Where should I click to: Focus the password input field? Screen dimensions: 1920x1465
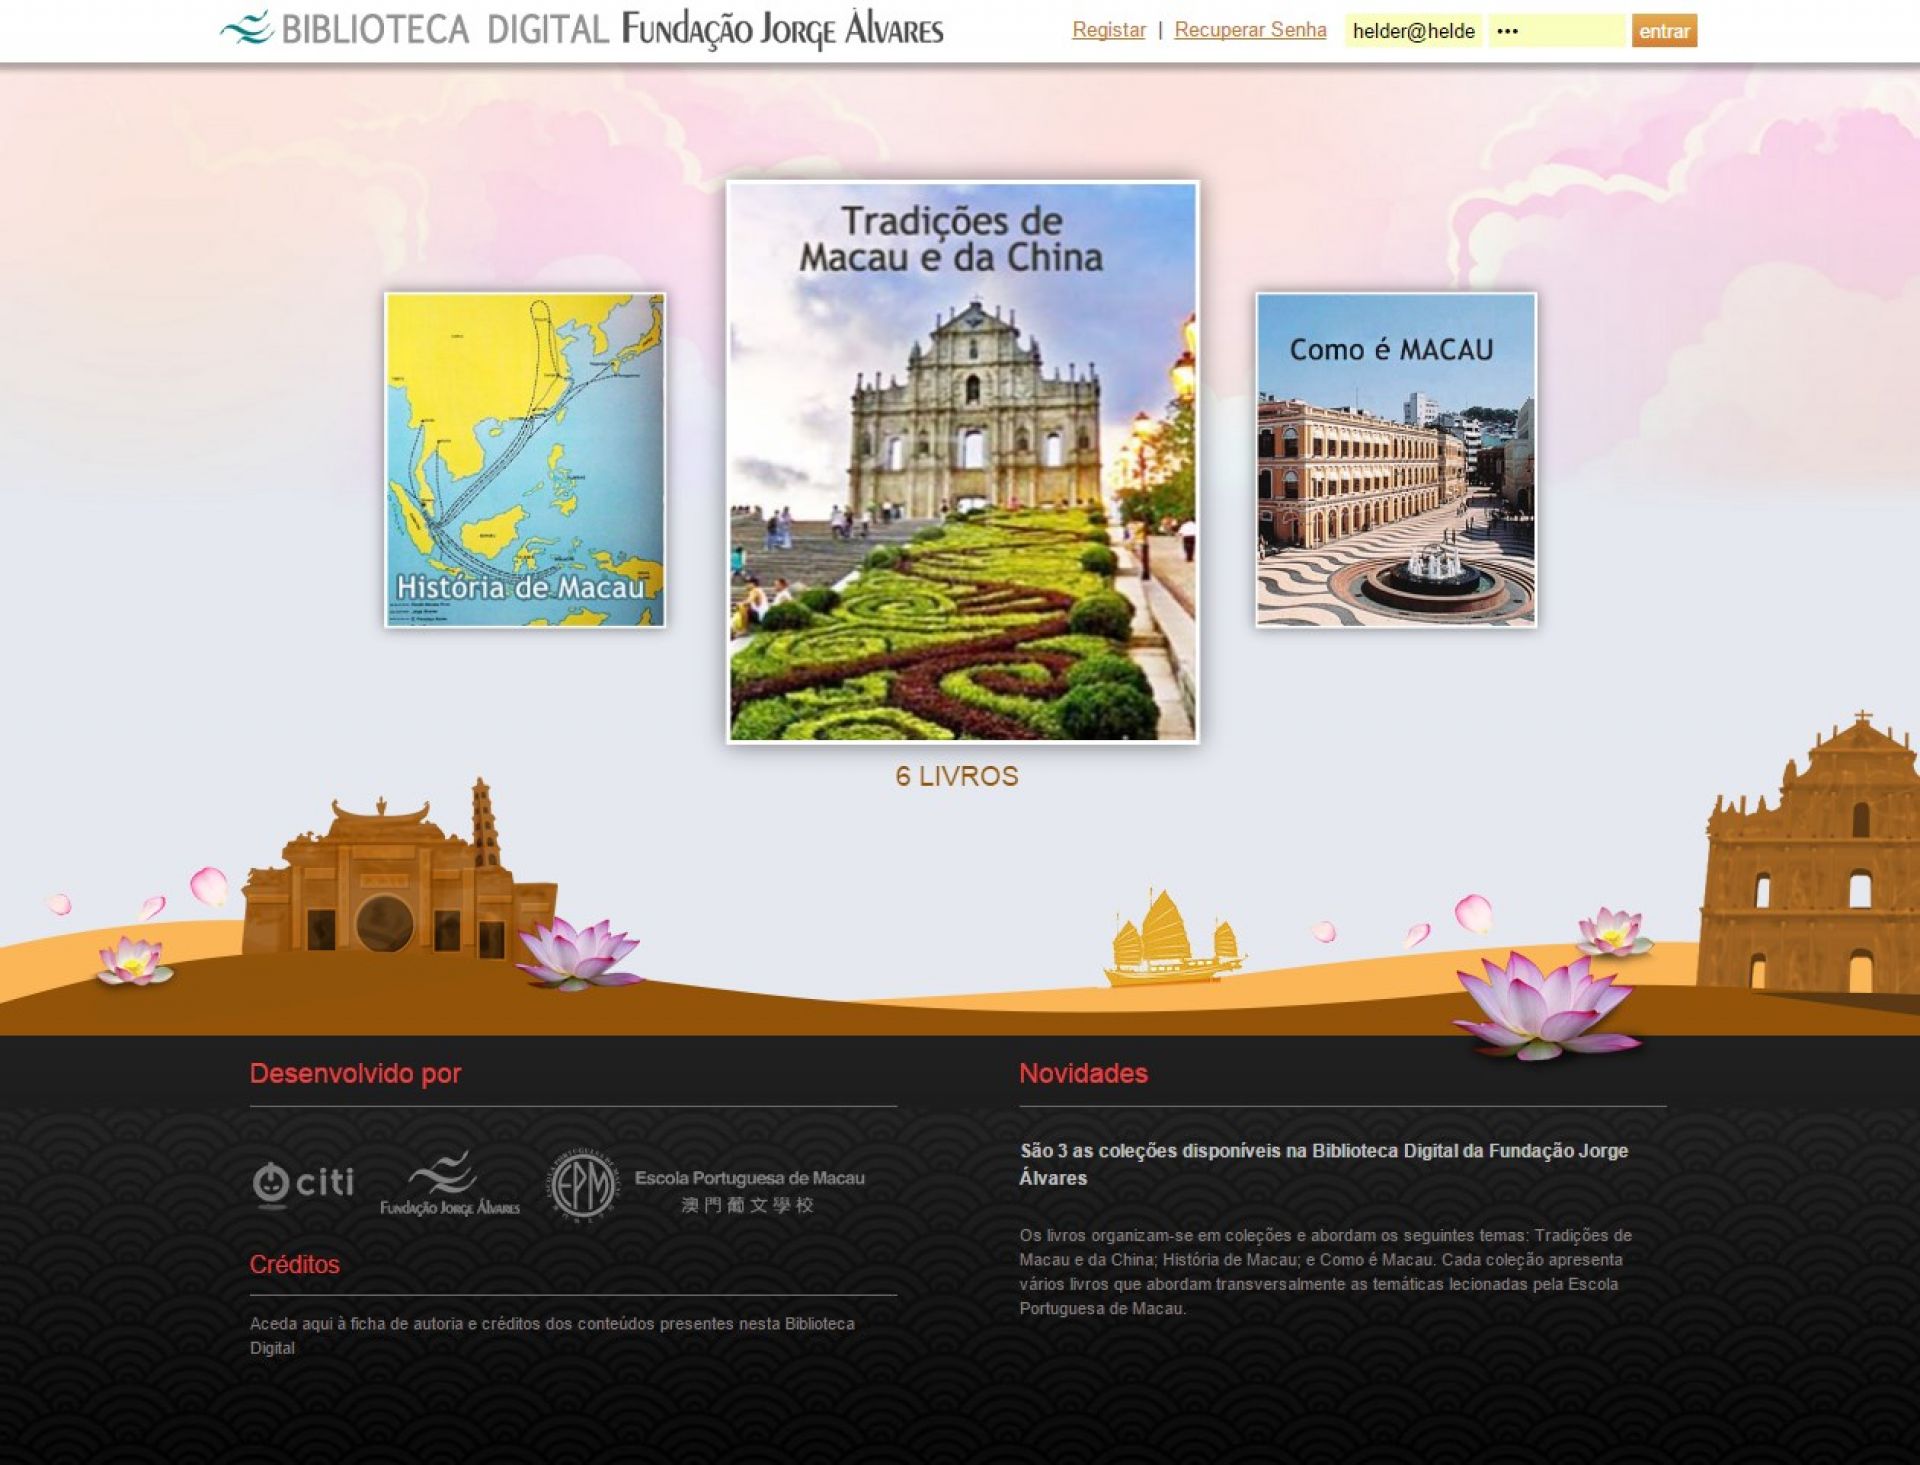(1556, 31)
